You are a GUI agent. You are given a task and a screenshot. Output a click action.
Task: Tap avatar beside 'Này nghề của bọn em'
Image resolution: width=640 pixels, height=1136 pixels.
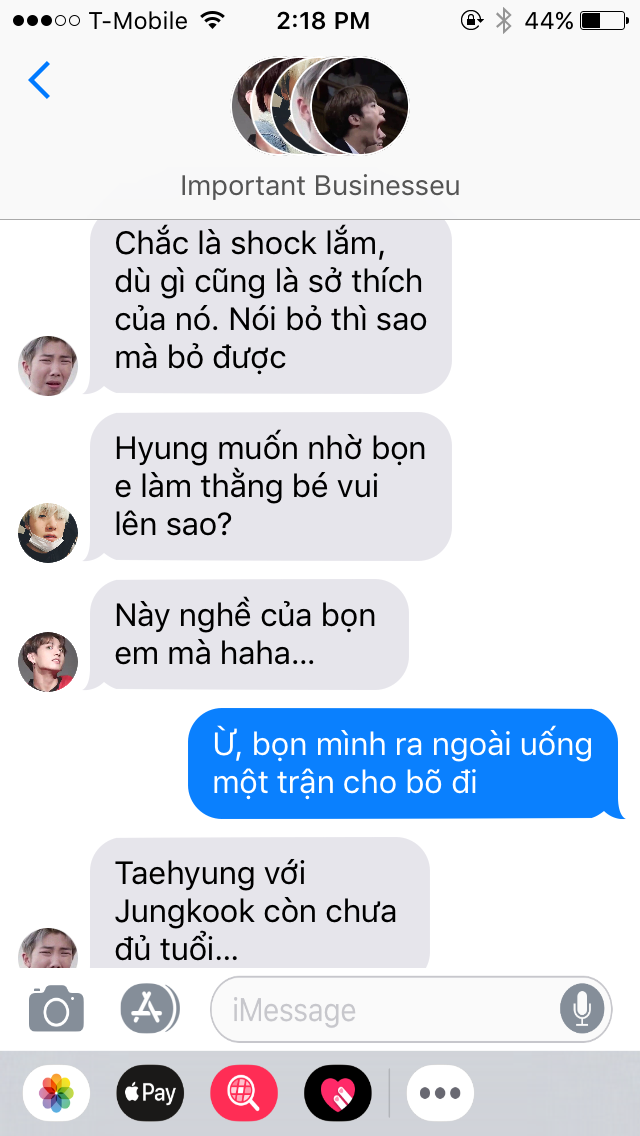click(47, 661)
